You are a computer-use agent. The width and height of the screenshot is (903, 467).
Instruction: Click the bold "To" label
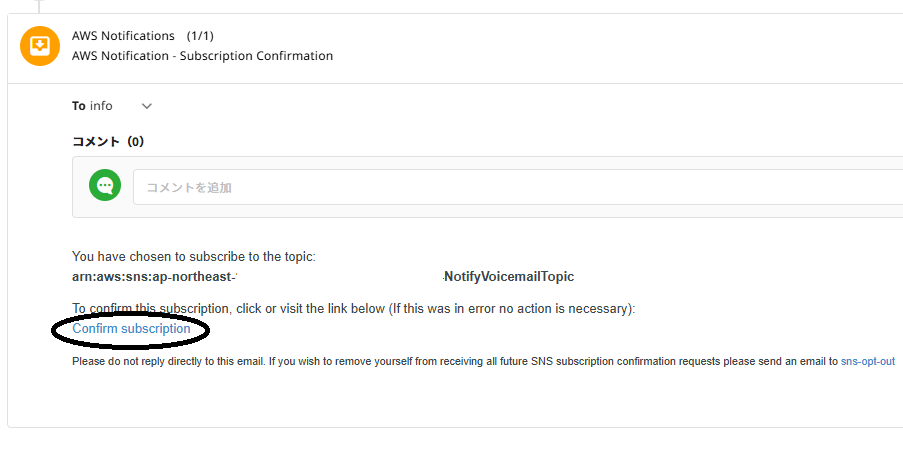click(x=79, y=106)
